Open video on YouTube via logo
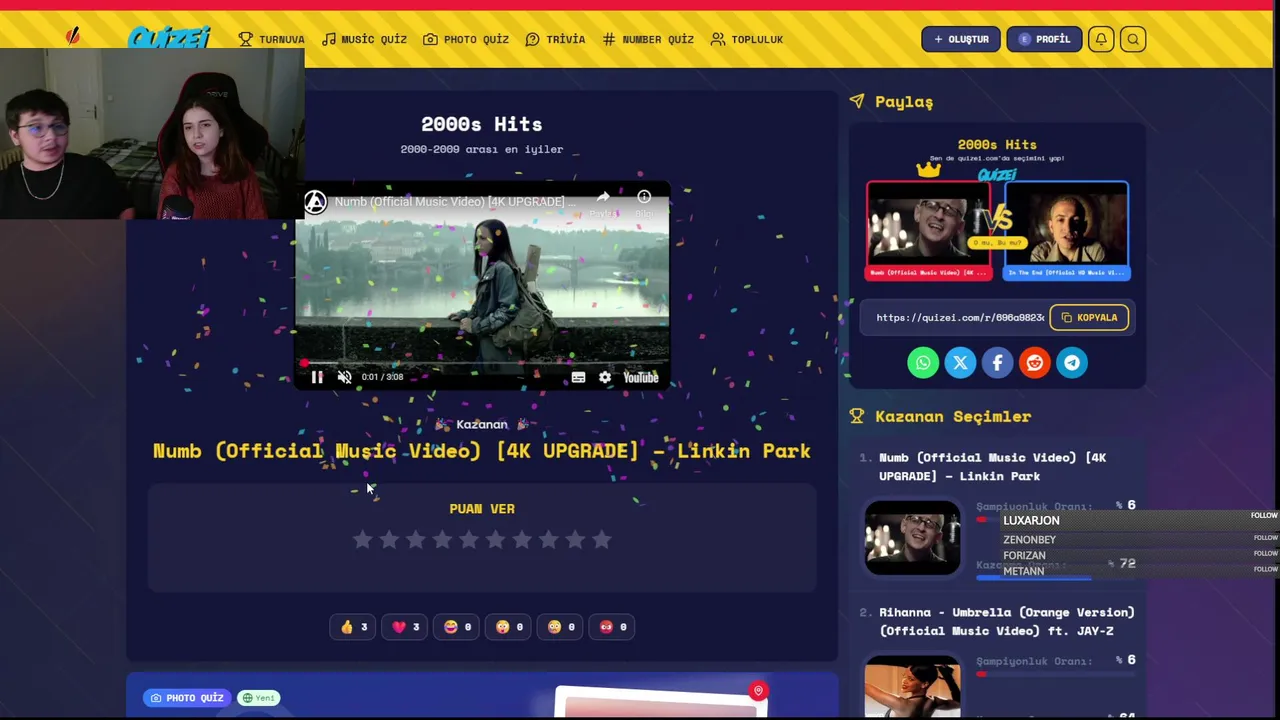The width and height of the screenshot is (1280, 720). (641, 377)
